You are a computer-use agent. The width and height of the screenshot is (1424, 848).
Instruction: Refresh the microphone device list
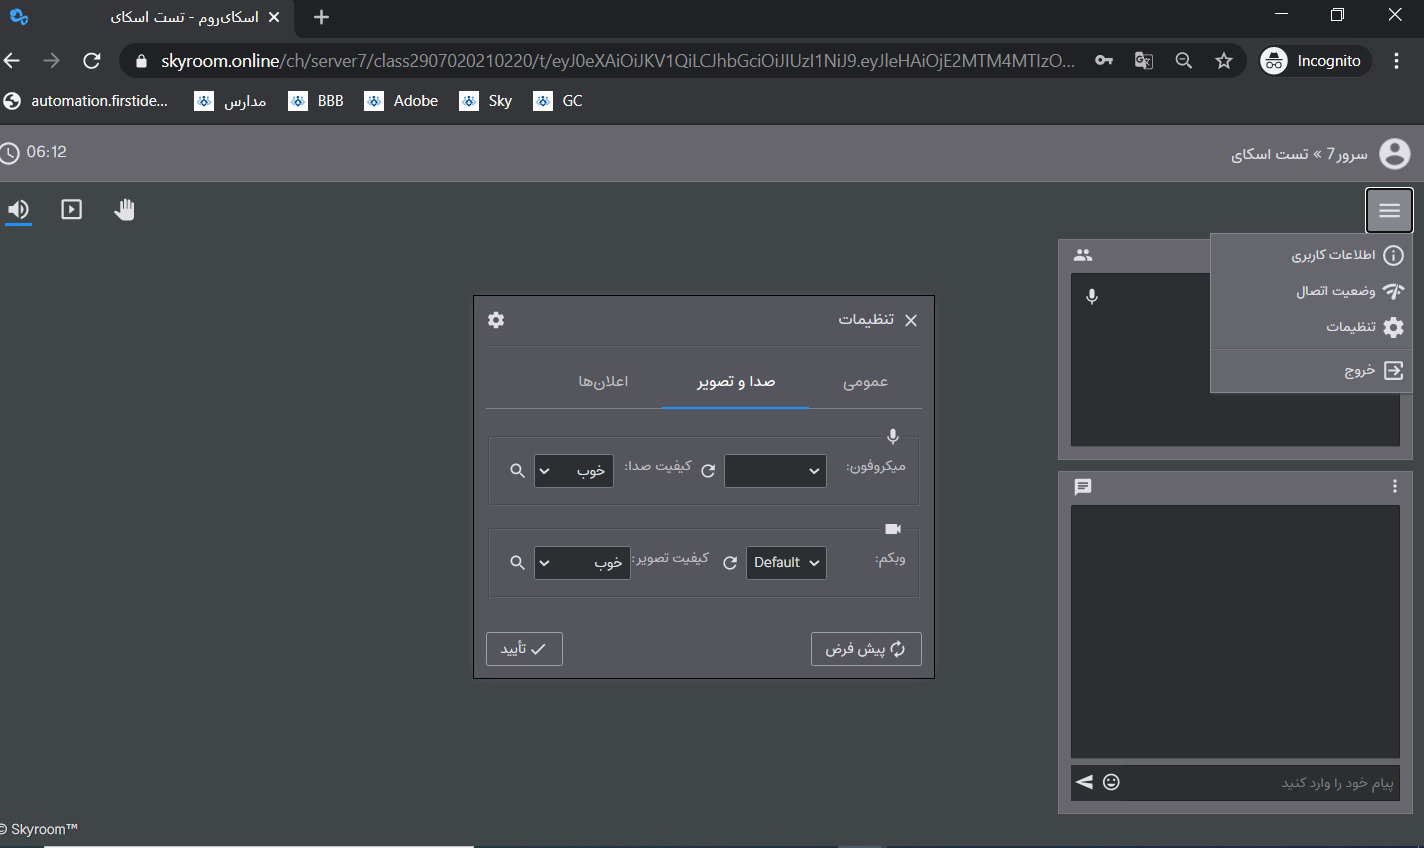[x=708, y=470]
